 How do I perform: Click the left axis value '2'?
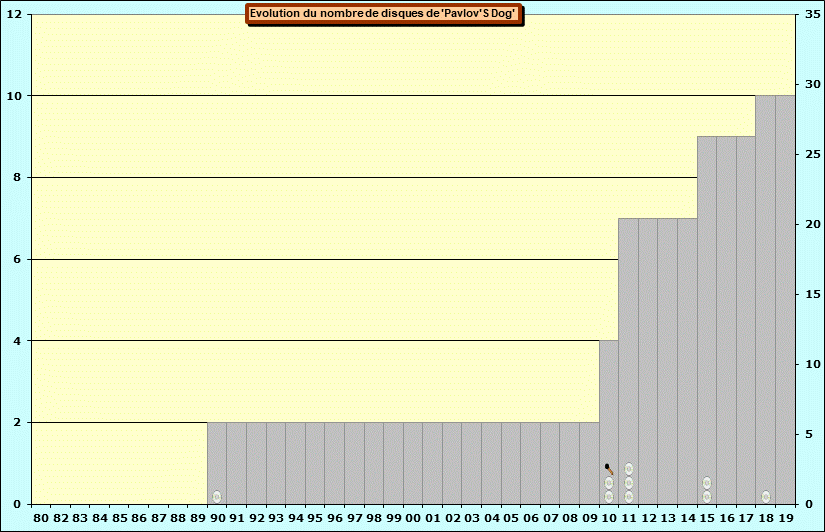pyautogui.click(x=17, y=422)
